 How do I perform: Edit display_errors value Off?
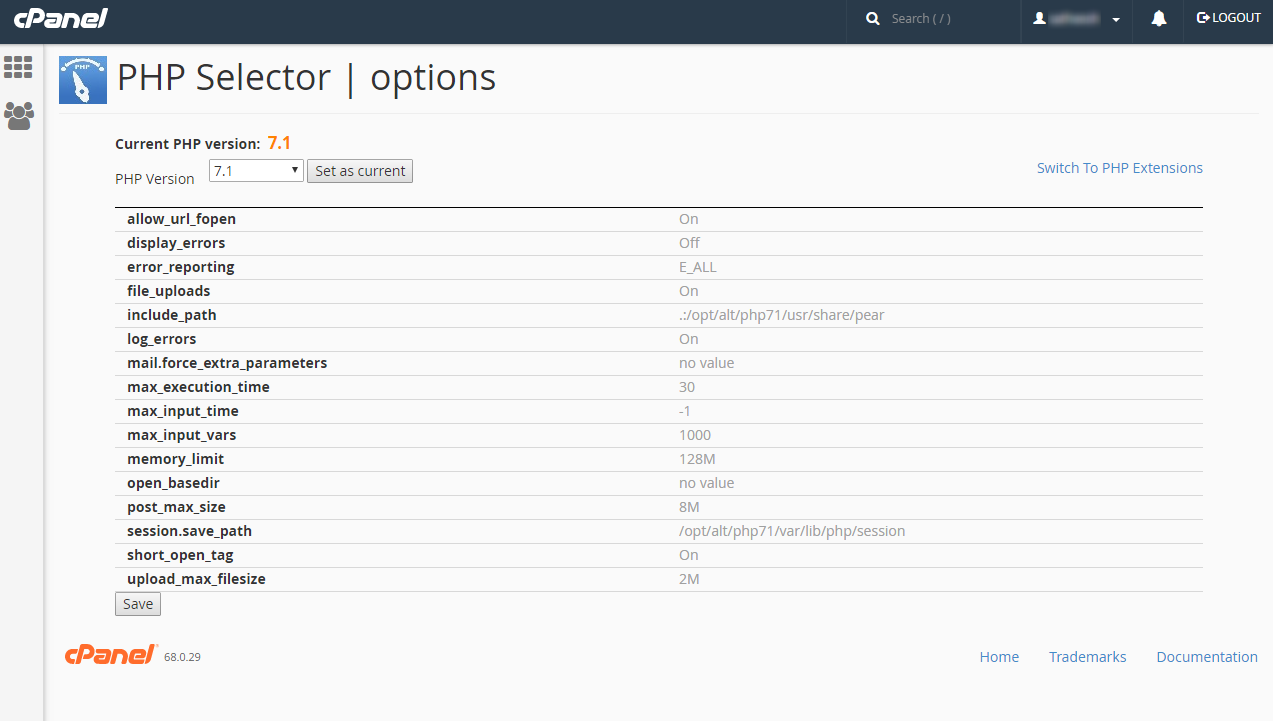[689, 243]
